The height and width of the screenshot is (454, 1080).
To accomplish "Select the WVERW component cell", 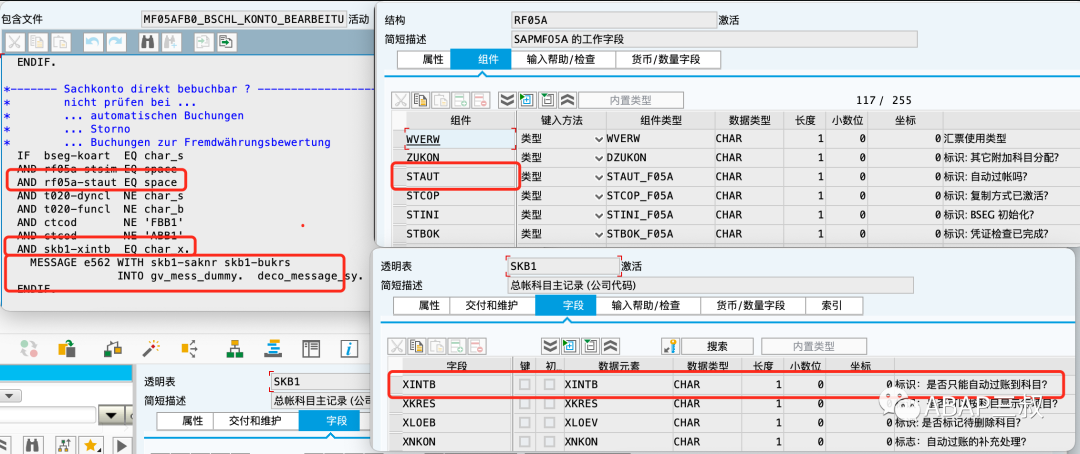I will 460,138.
